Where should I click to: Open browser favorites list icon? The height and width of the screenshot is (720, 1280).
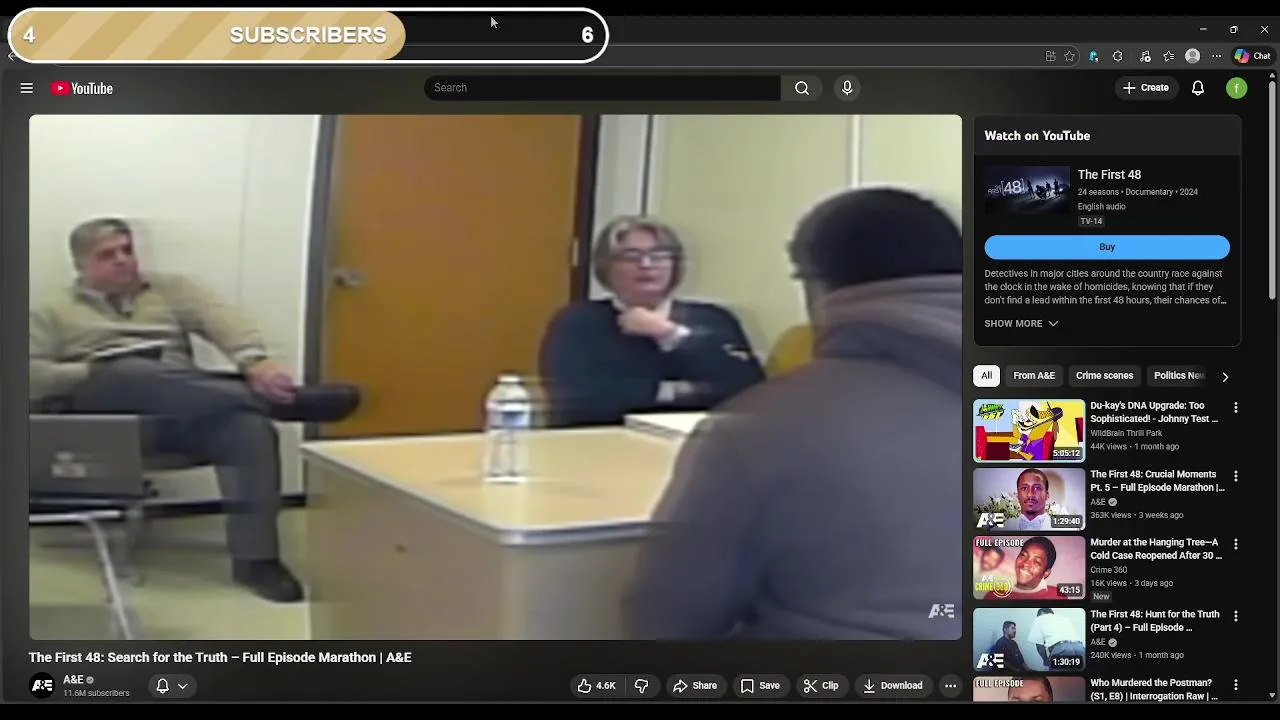[1169, 56]
